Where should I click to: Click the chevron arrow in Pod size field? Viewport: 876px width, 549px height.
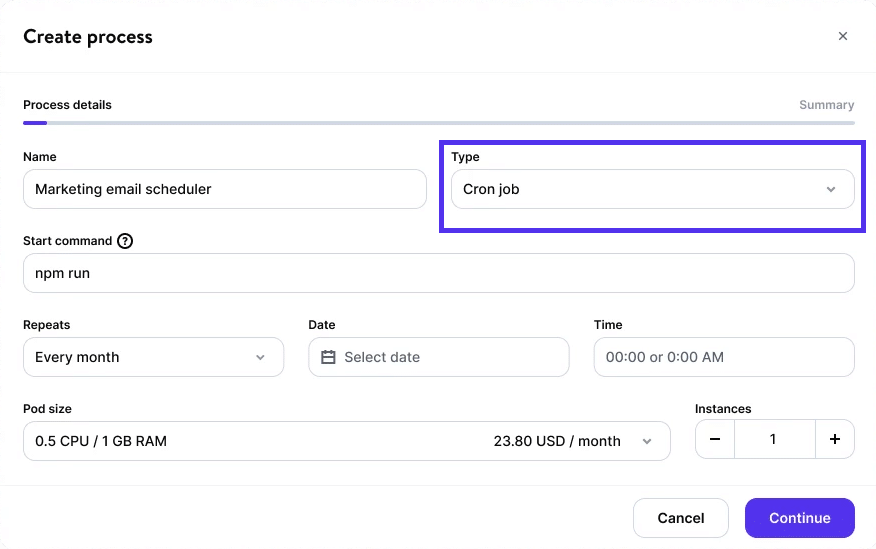[x=647, y=441]
